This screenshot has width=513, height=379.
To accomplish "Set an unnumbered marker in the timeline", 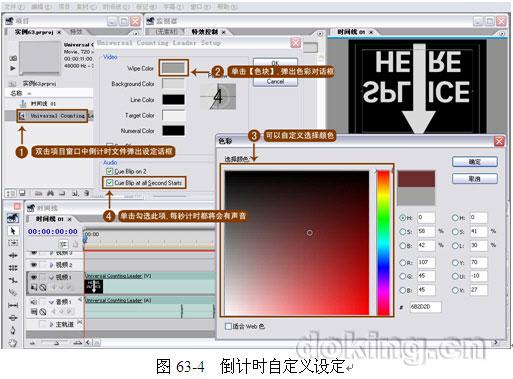I will click(x=75, y=244).
